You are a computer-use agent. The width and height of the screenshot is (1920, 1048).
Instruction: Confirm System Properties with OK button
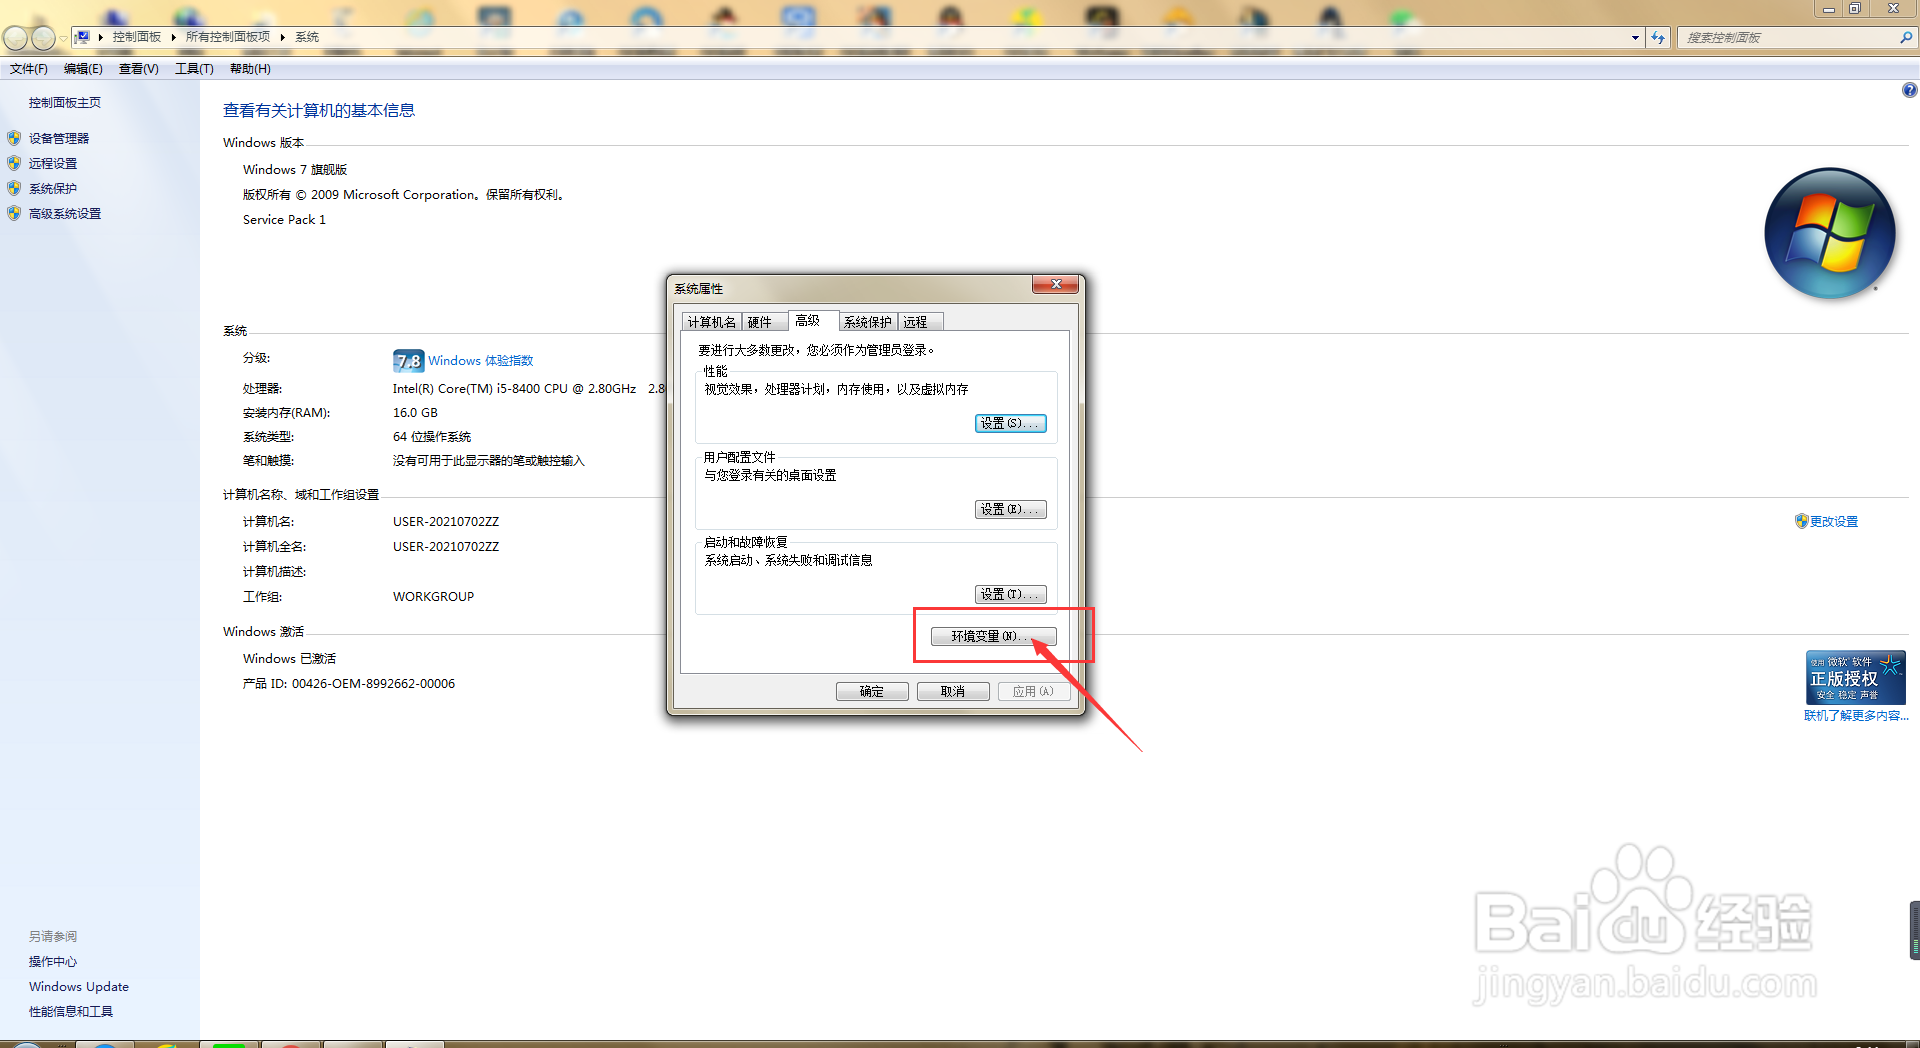(872, 691)
